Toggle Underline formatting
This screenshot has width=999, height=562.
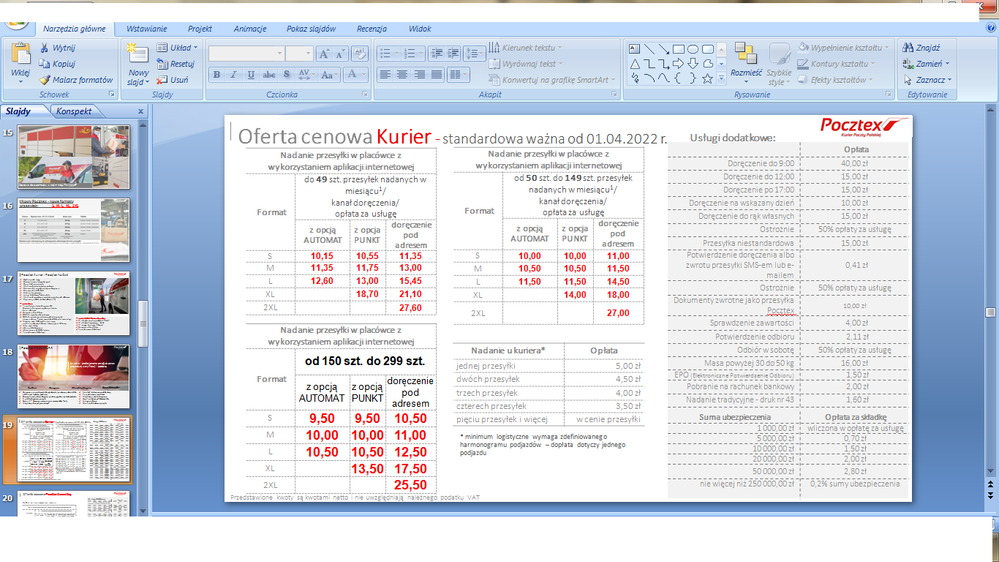(x=251, y=75)
